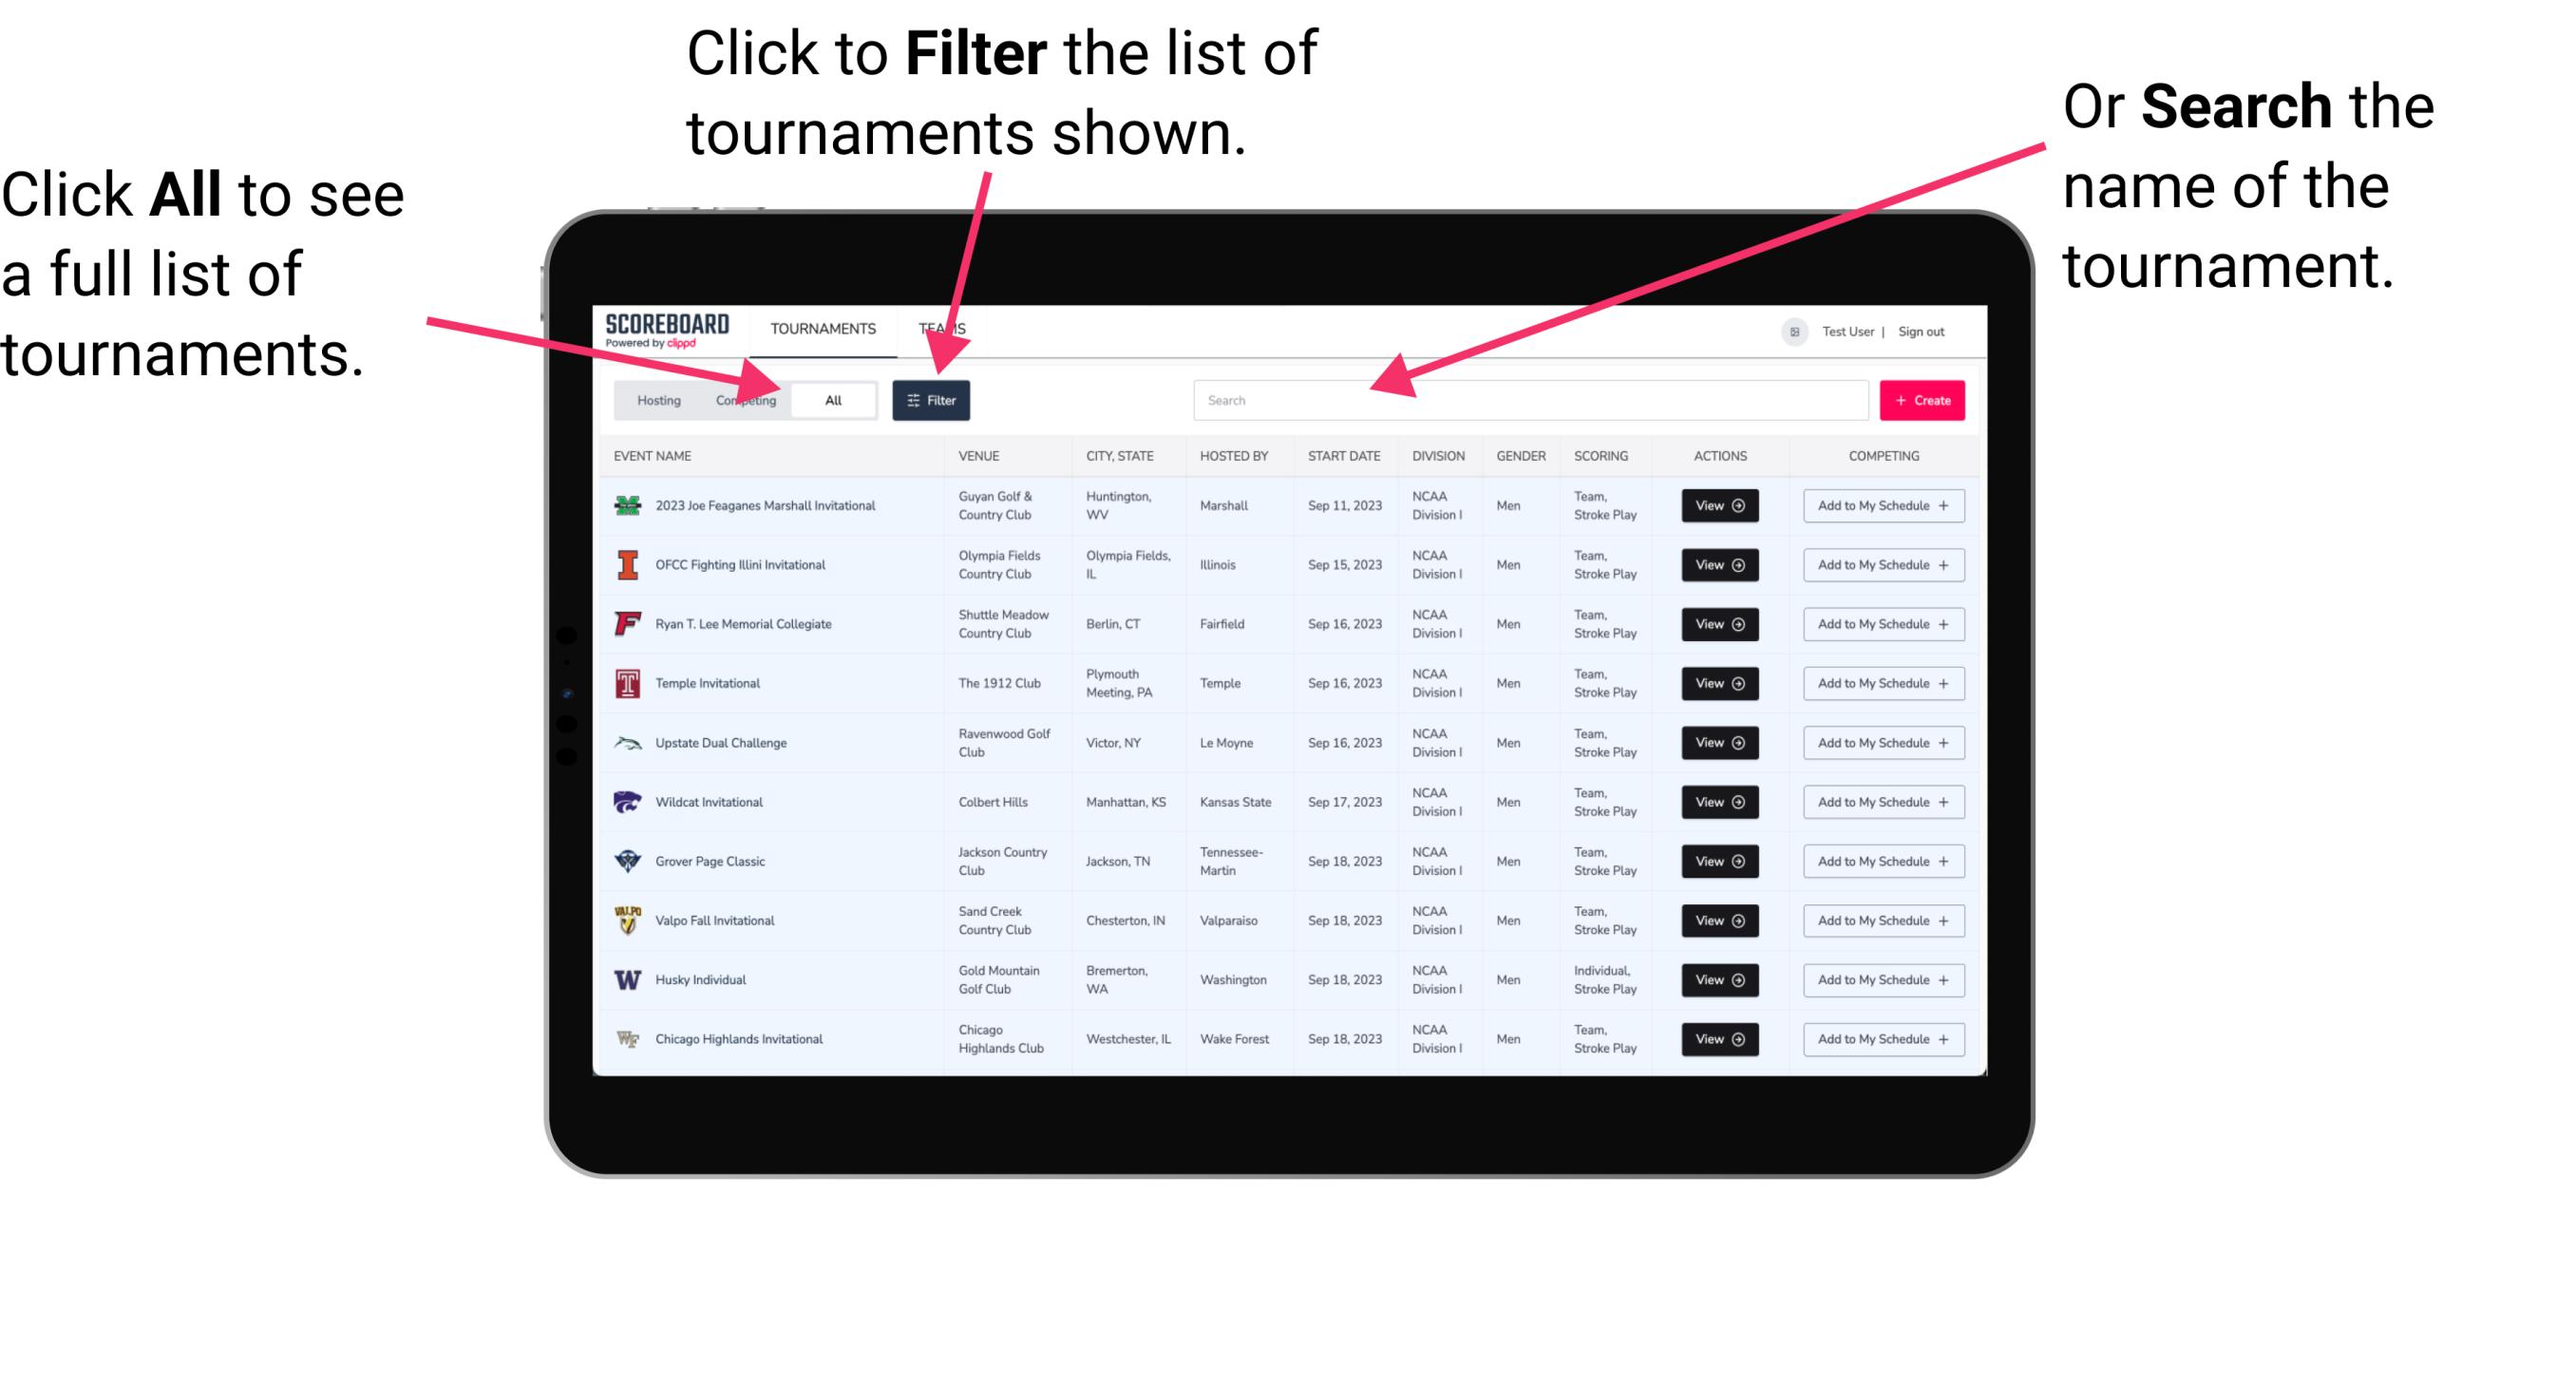
Task: View the Grover Page Classic tournament
Action: pyautogui.click(x=1718, y=862)
